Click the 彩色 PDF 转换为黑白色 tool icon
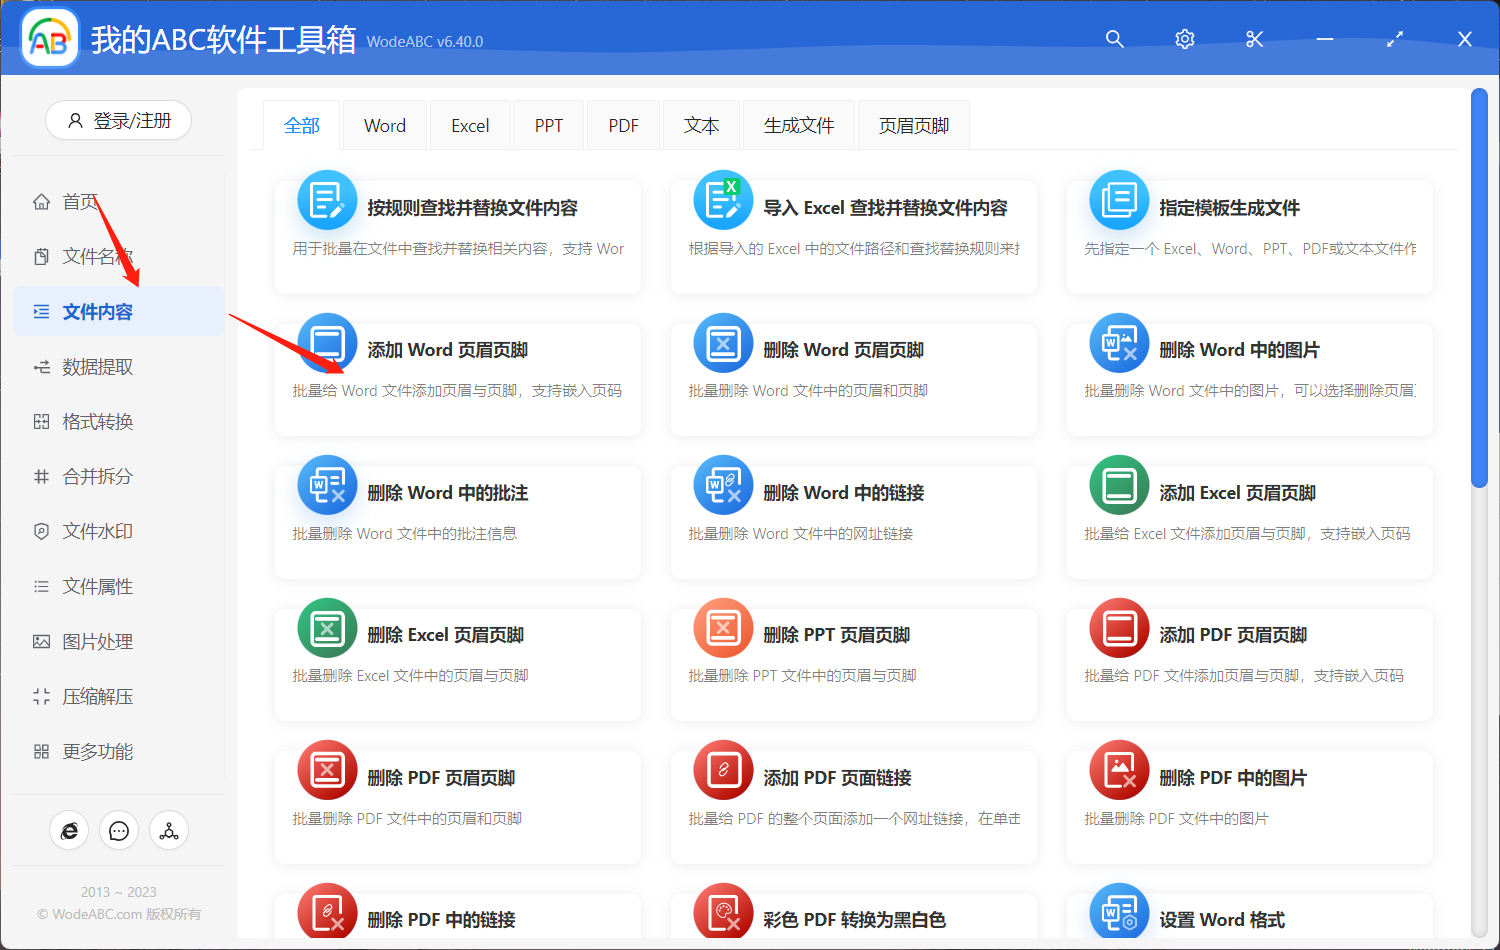The width and height of the screenshot is (1500, 950). 723,912
